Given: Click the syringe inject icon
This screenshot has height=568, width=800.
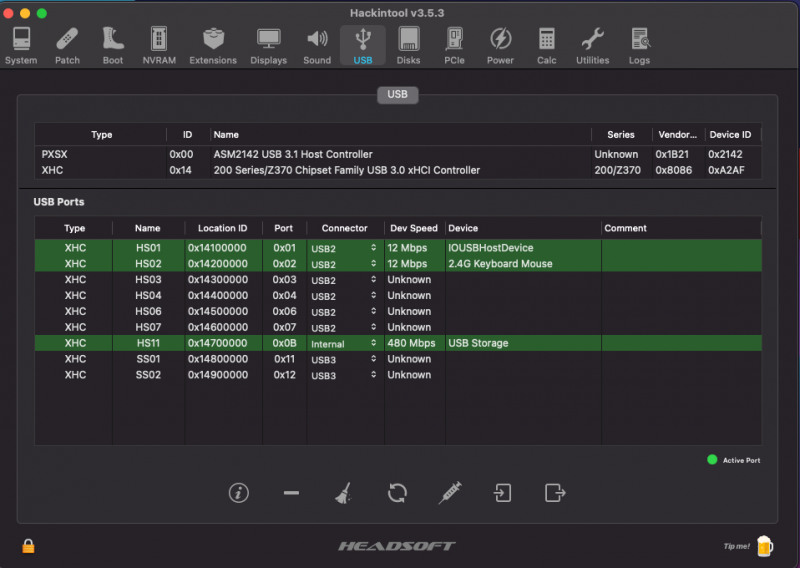Looking at the screenshot, I should (x=450, y=492).
